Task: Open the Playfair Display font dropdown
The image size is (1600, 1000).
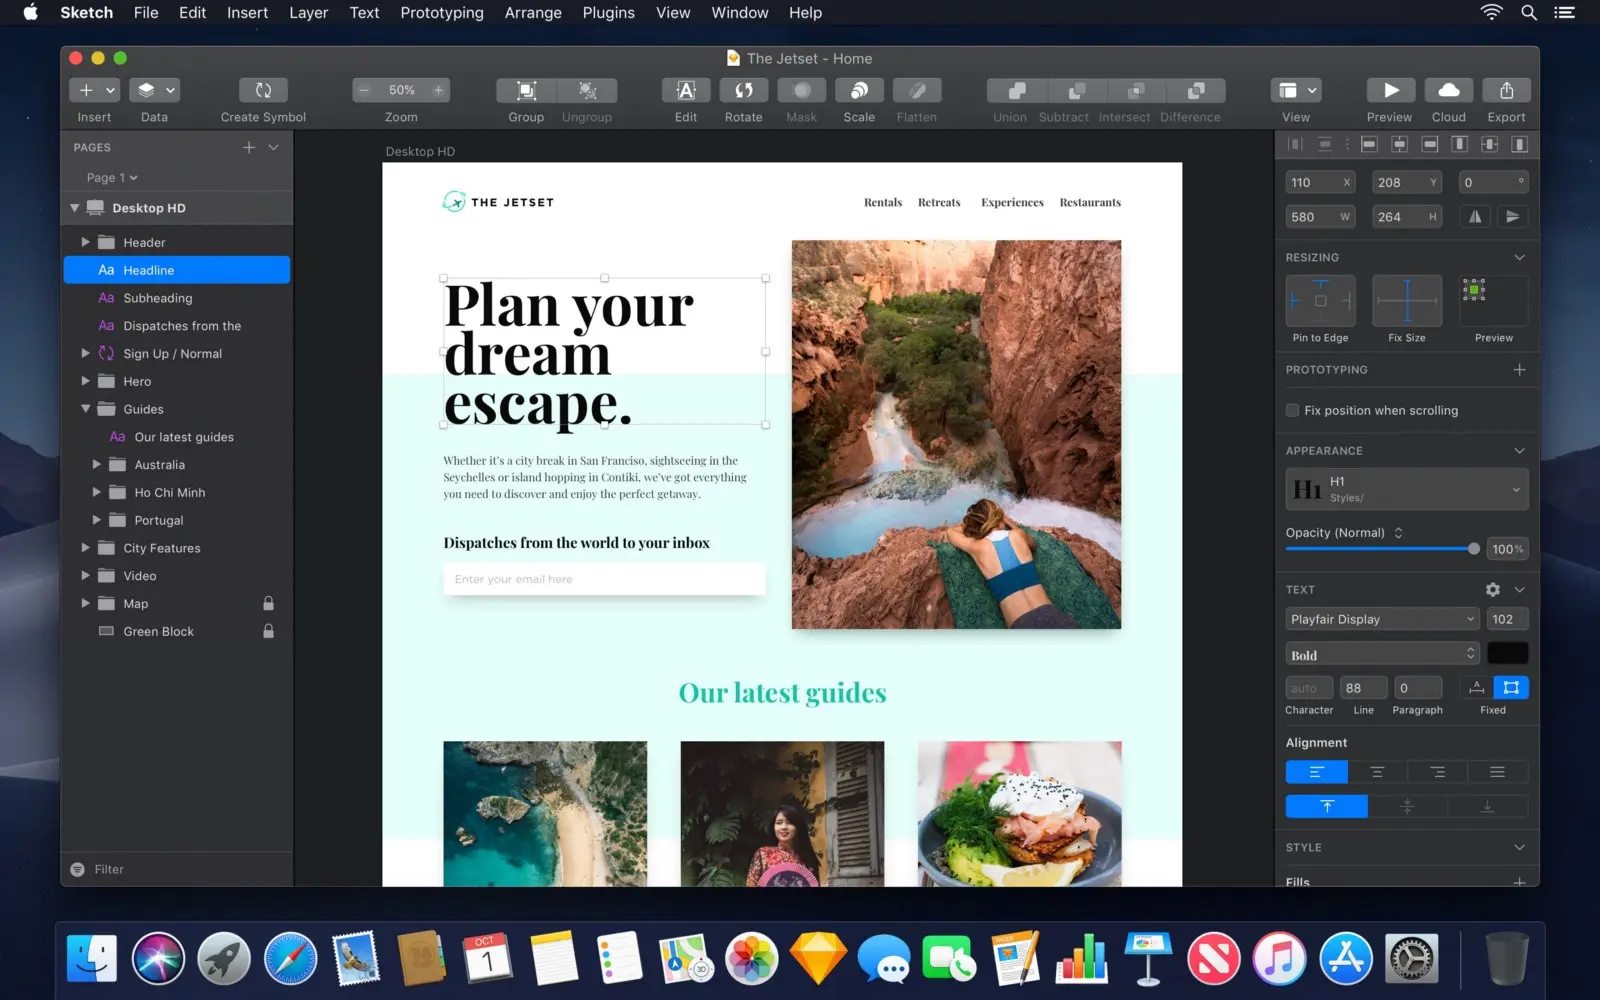Action: [x=1382, y=620]
